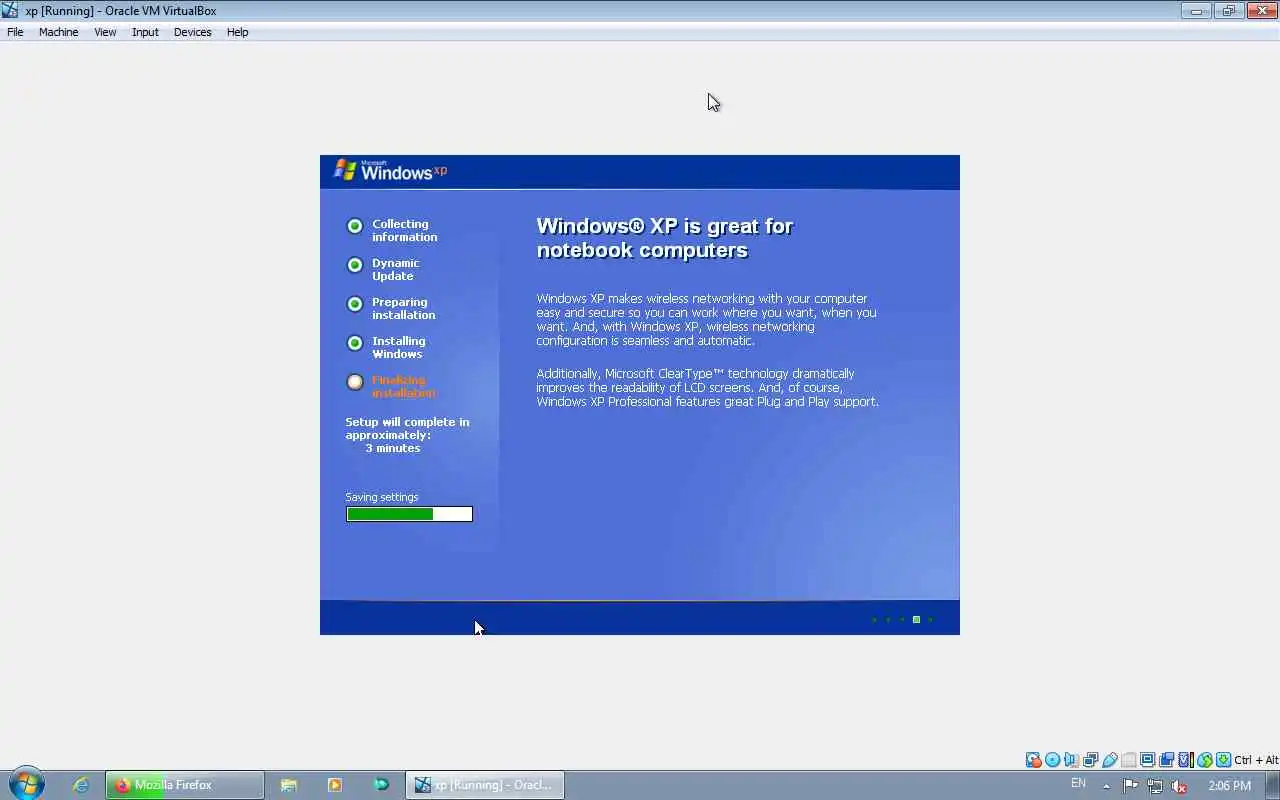Click the Windows XP logo in setup header
Image resolution: width=1280 pixels, height=800 pixels.
tap(390, 171)
